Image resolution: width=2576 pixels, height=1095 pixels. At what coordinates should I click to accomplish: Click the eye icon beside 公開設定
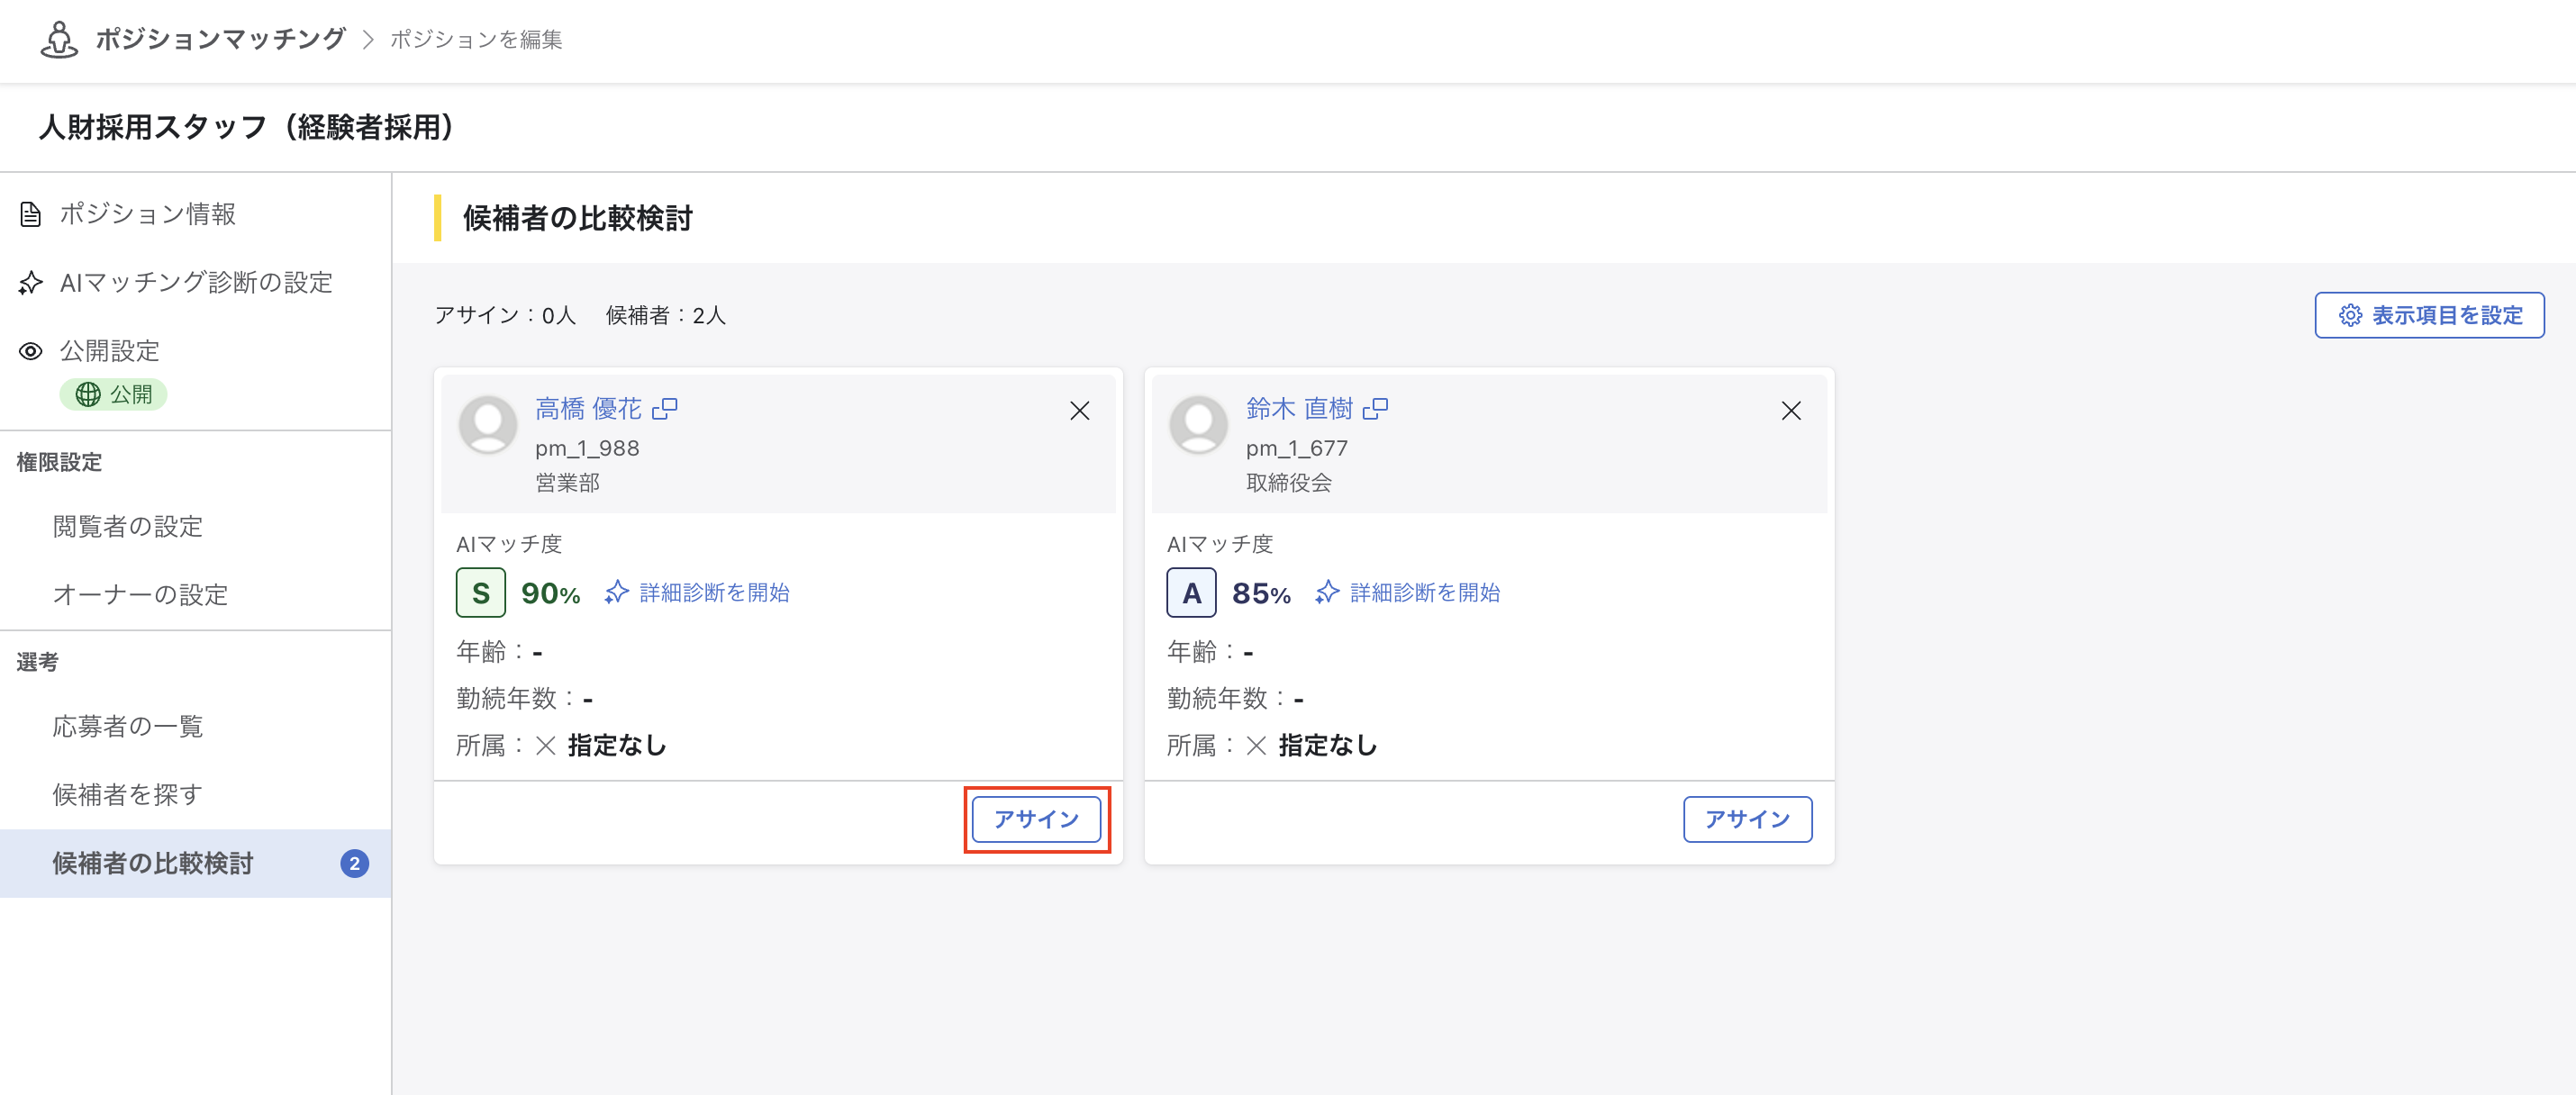(31, 351)
